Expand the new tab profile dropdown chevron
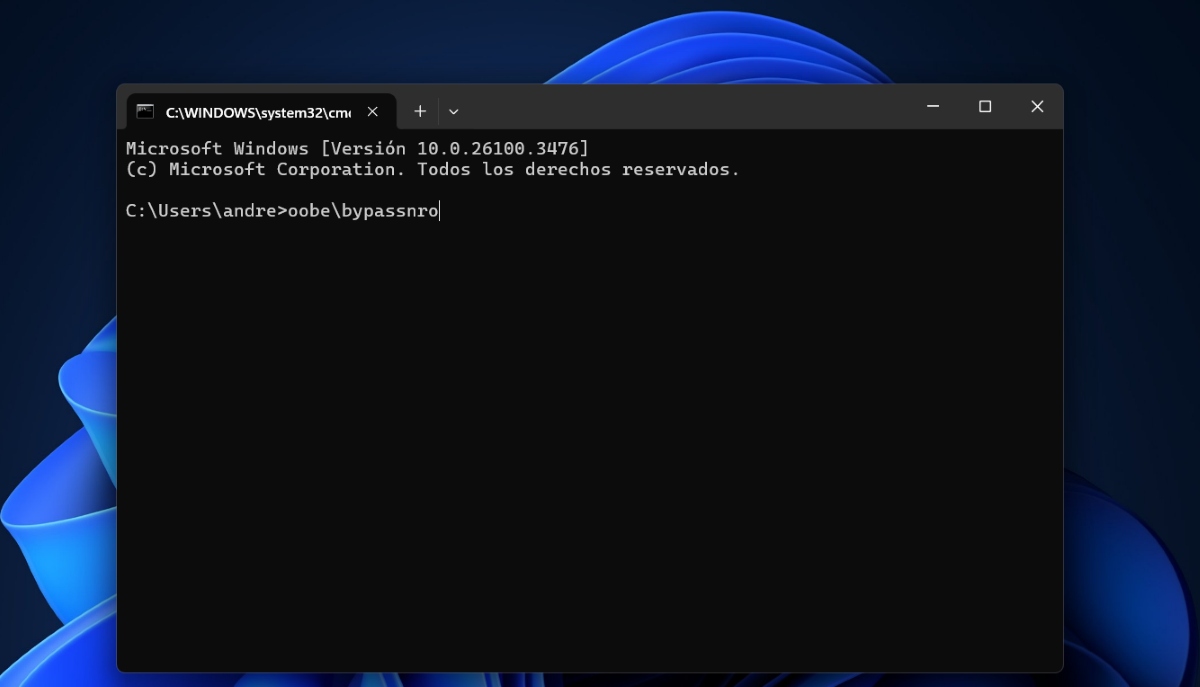Image resolution: width=1200 pixels, height=687 pixels. (453, 111)
